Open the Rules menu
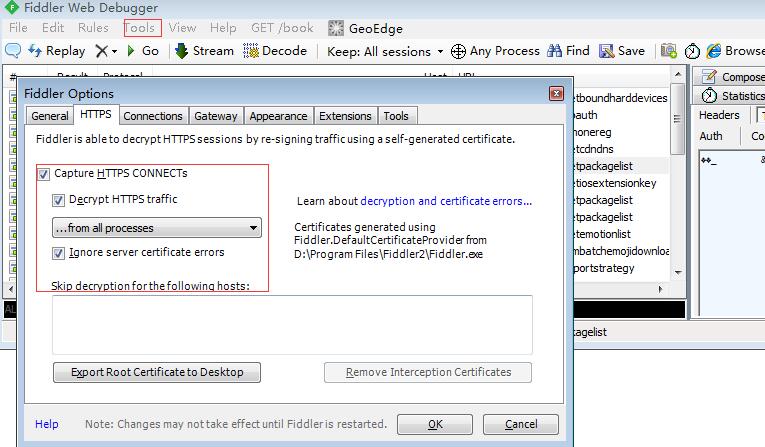 coord(93,28)
